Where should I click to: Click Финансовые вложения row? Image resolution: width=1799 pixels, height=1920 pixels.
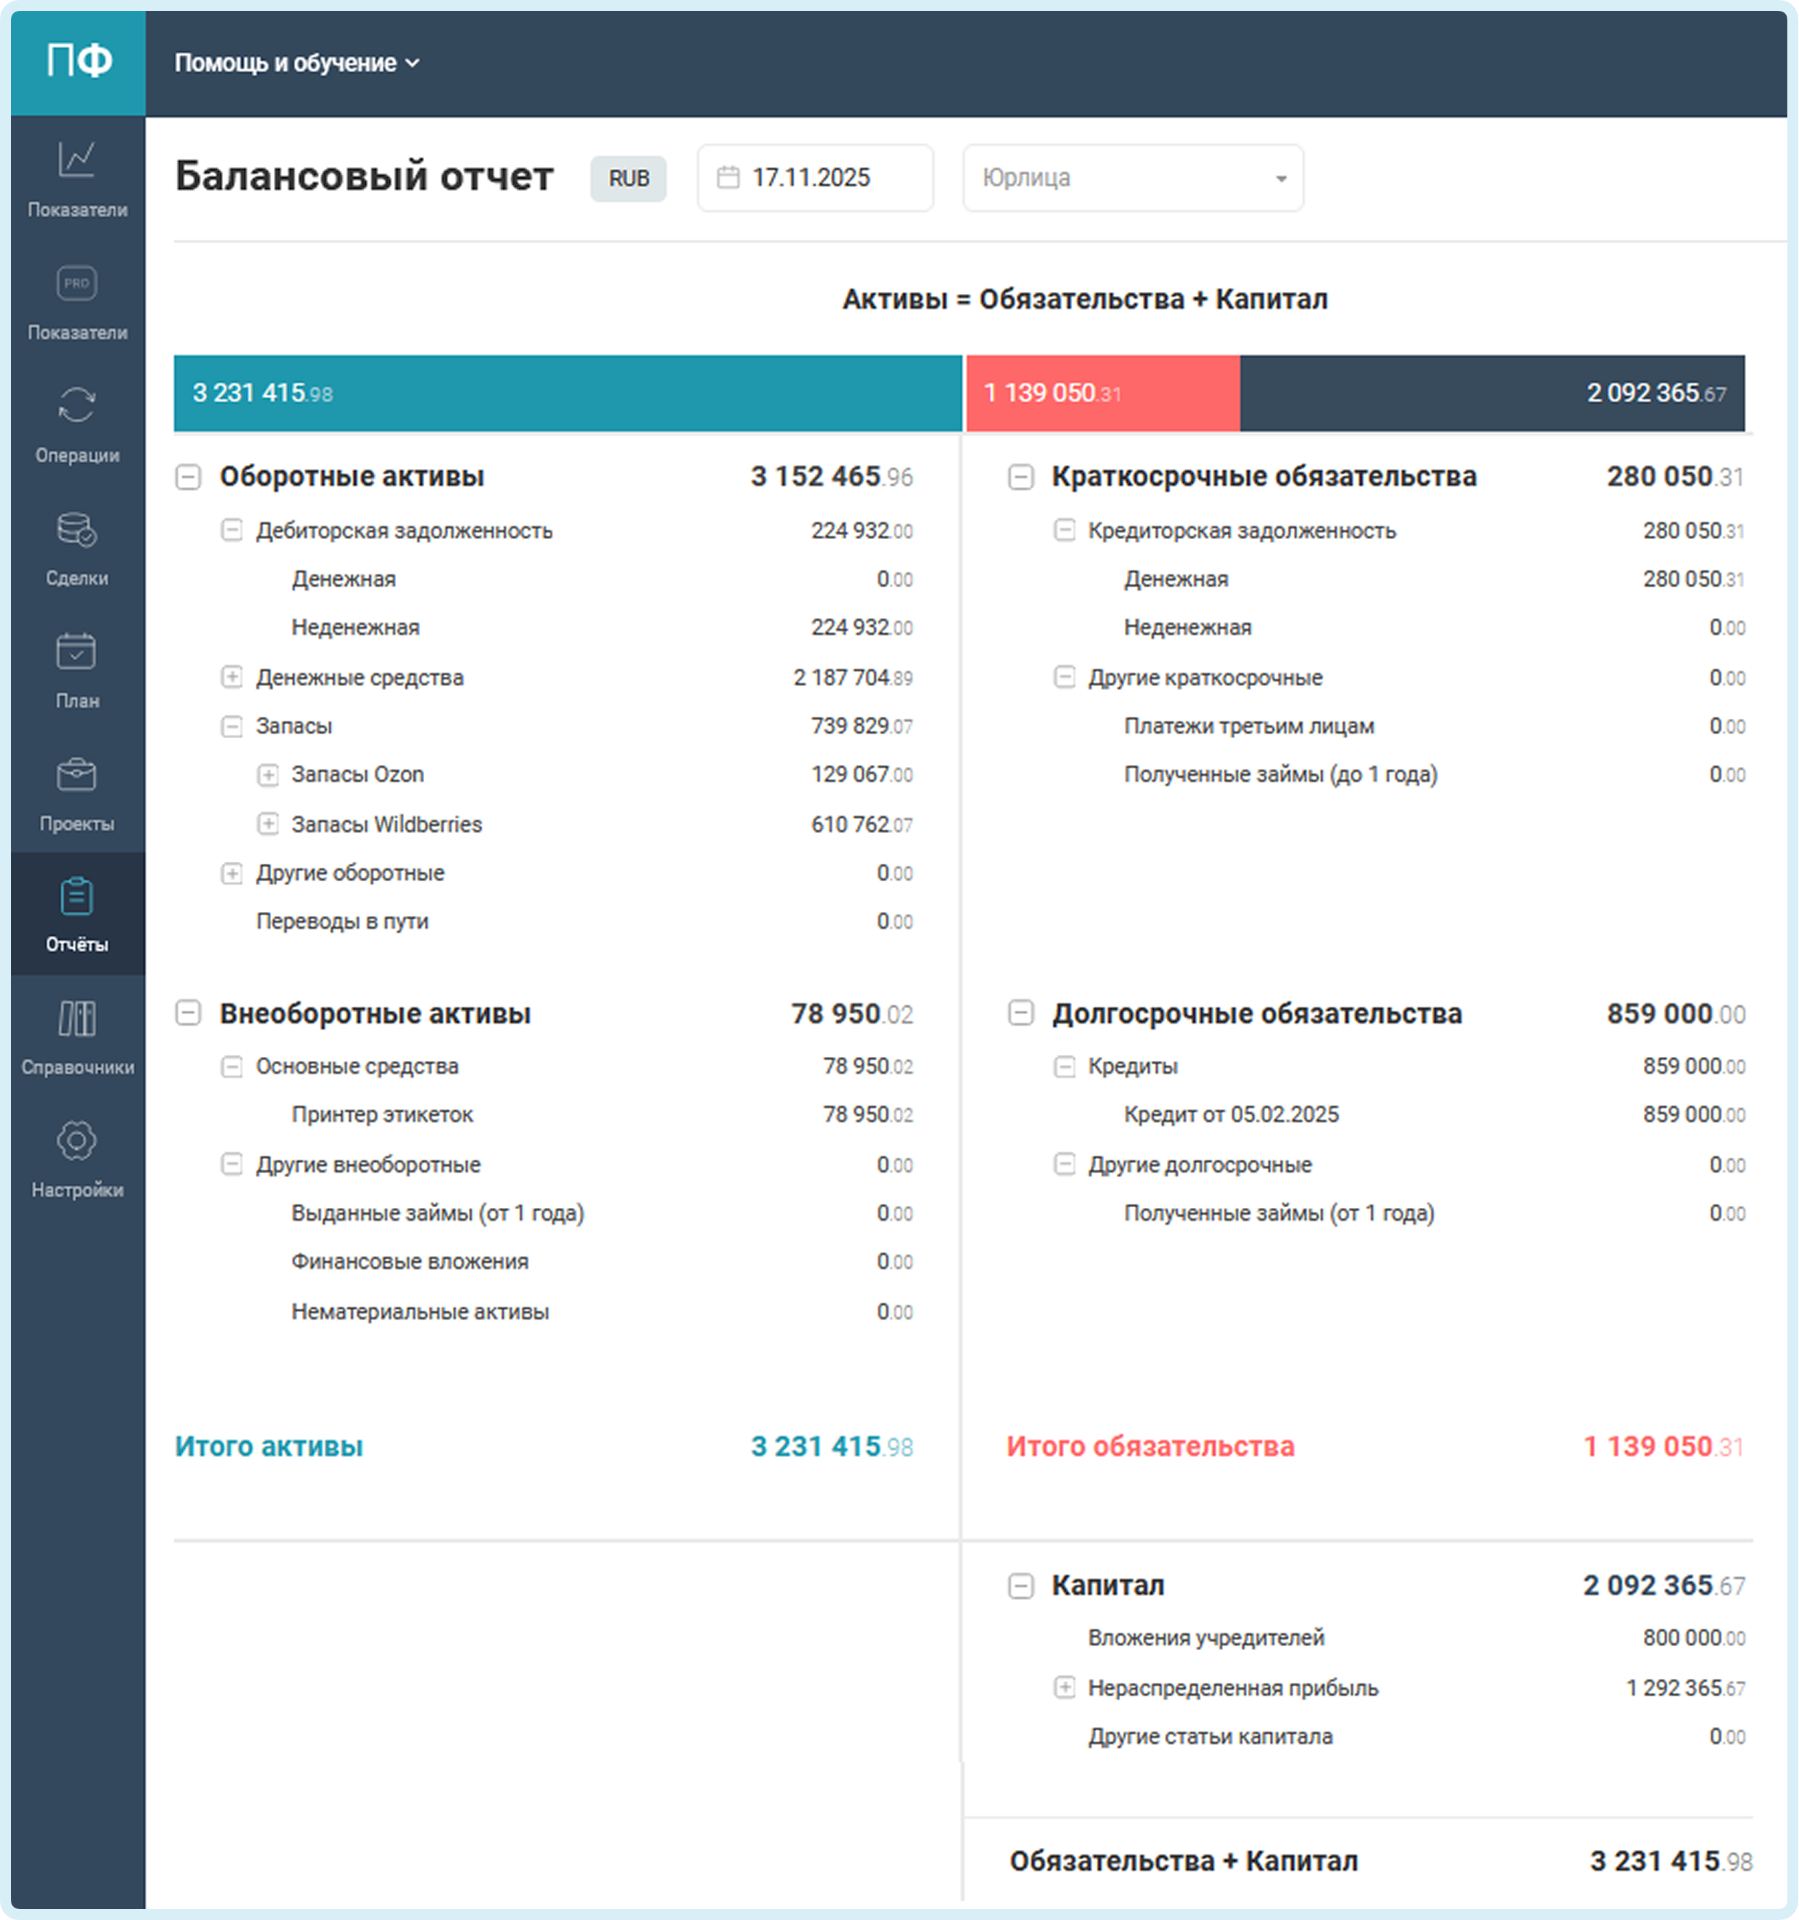602,1262
